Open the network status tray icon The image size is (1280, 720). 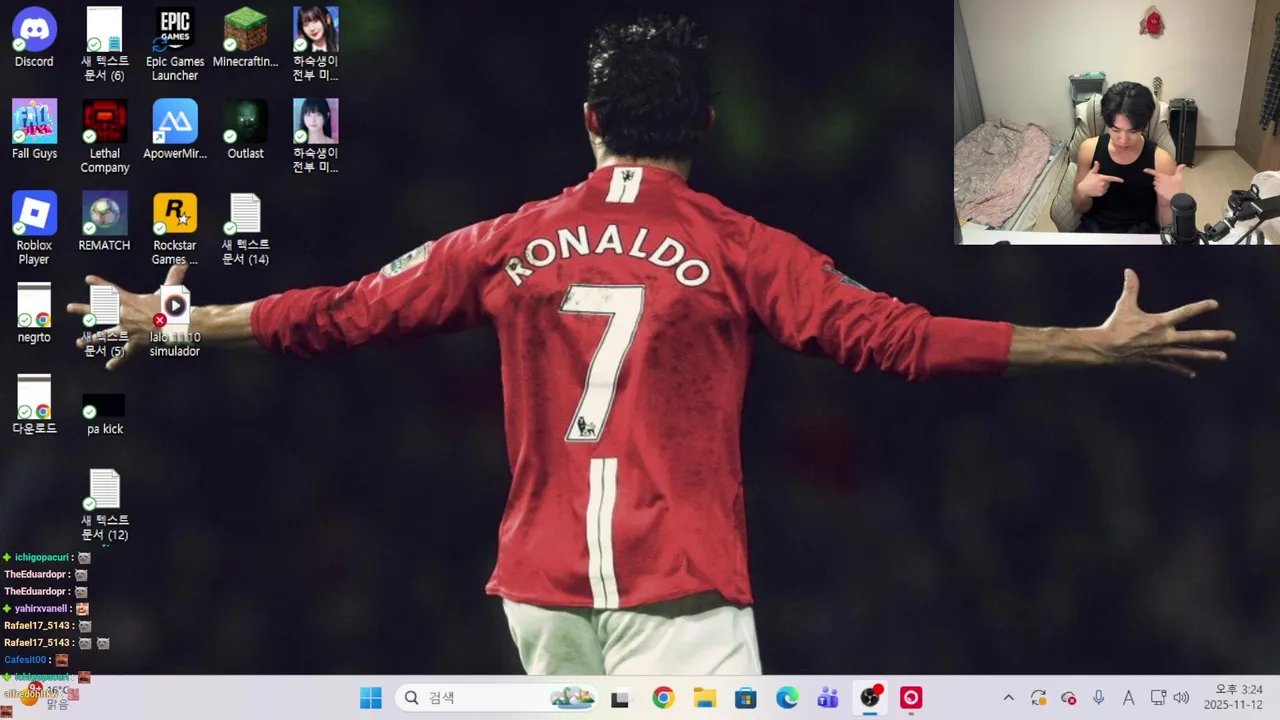[x=1158, y=698]
